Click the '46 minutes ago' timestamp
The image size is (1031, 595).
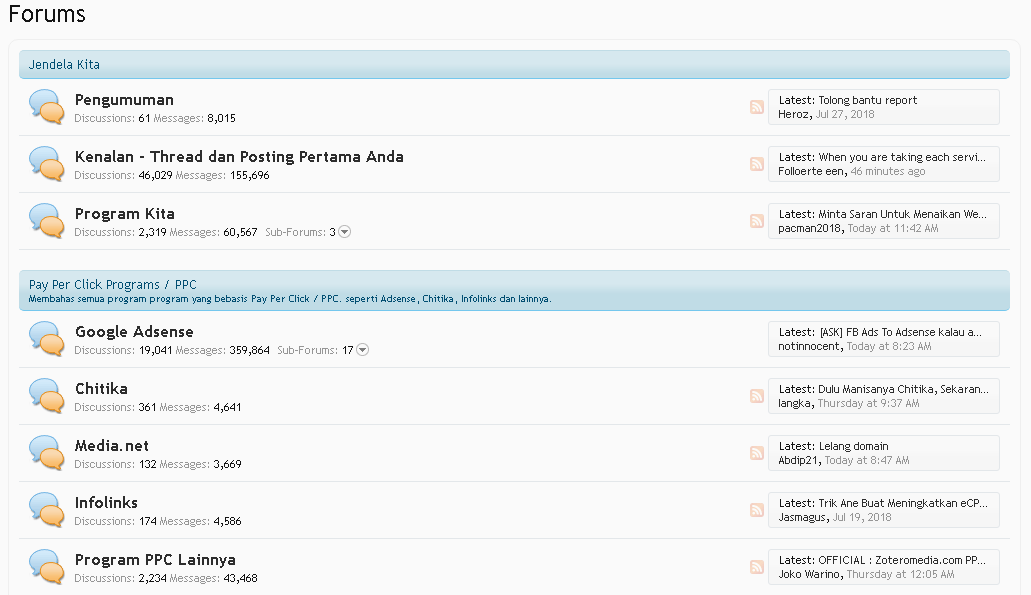(888, 172)
